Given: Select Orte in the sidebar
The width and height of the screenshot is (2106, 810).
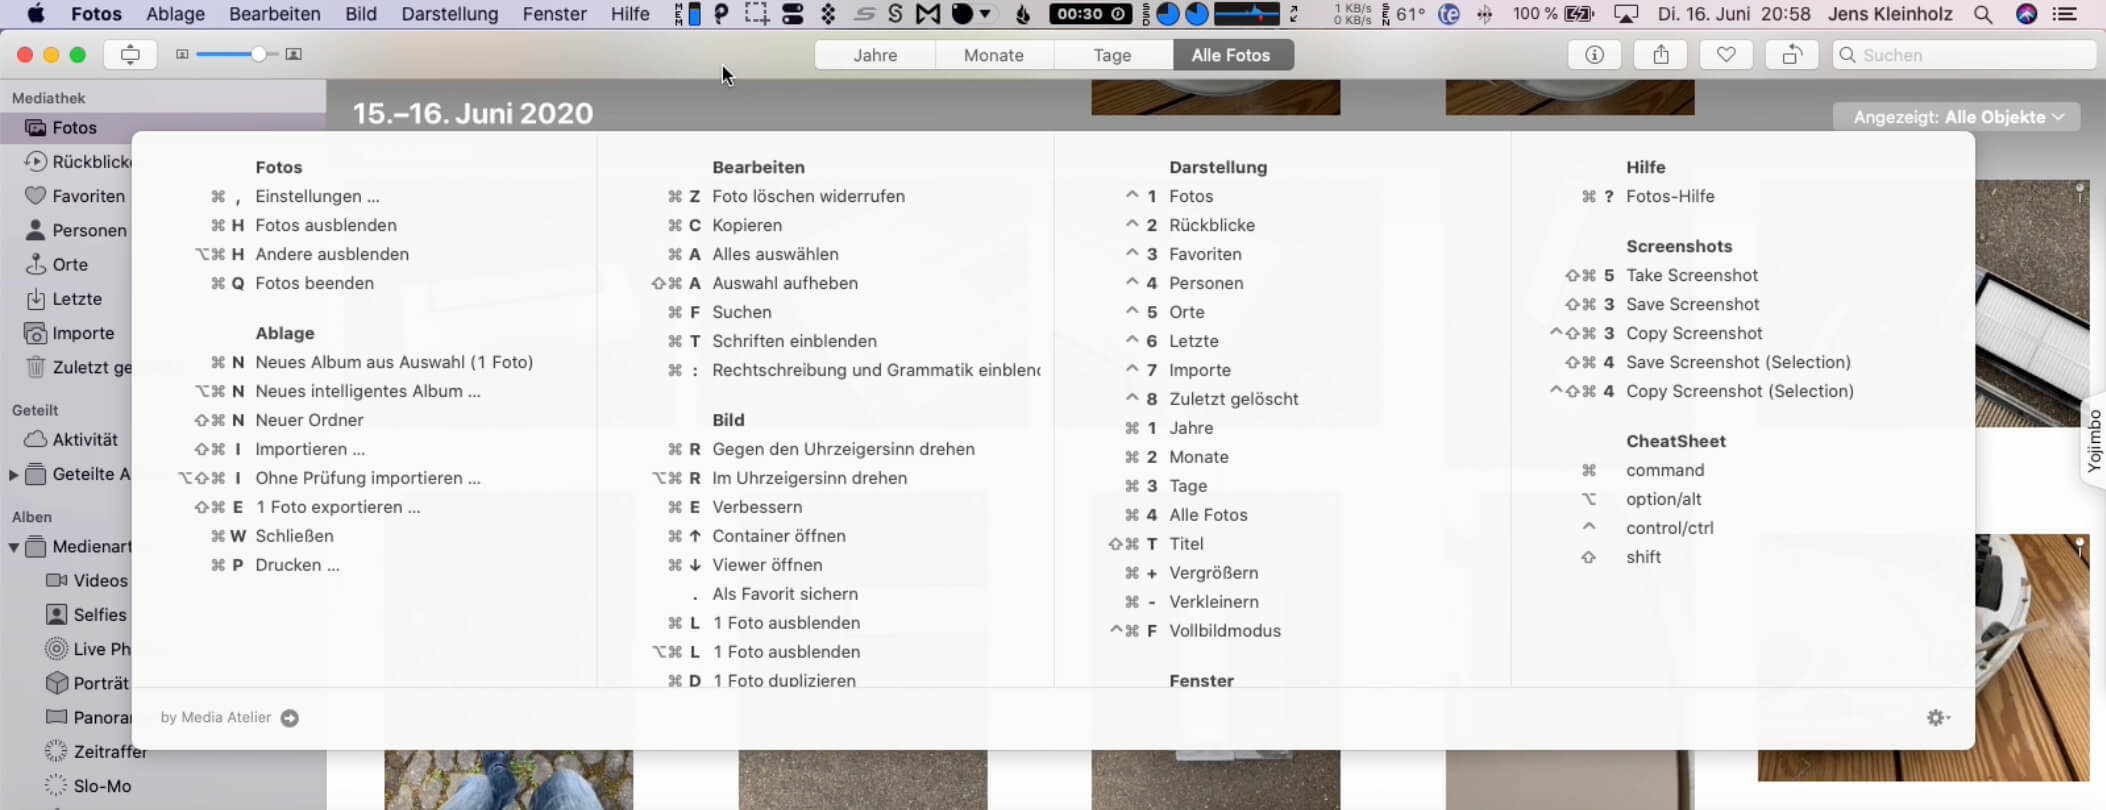Looking at the screenshot, I should tap(57, 264).
